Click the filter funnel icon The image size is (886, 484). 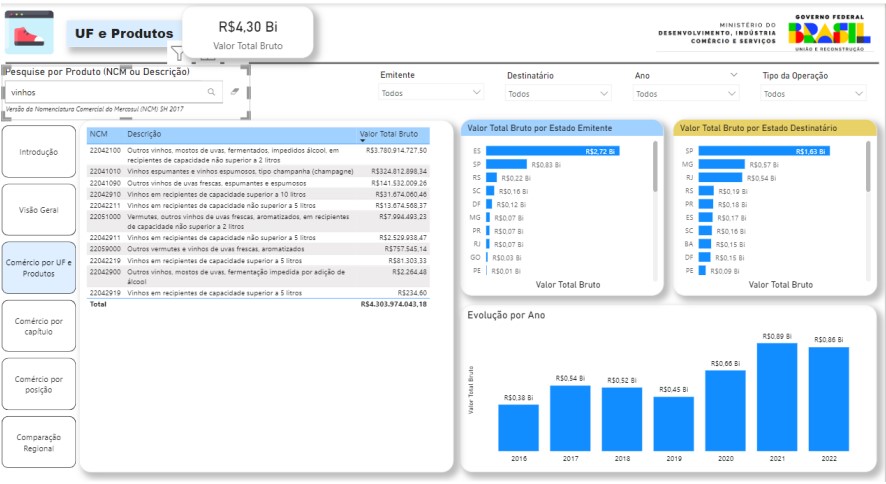click(x=177, y=54)
